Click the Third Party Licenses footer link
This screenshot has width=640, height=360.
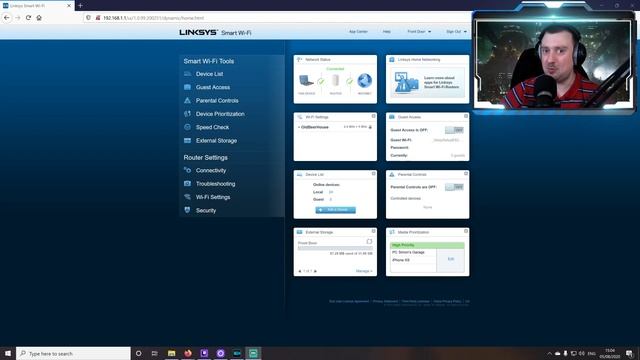click(415, 302)
